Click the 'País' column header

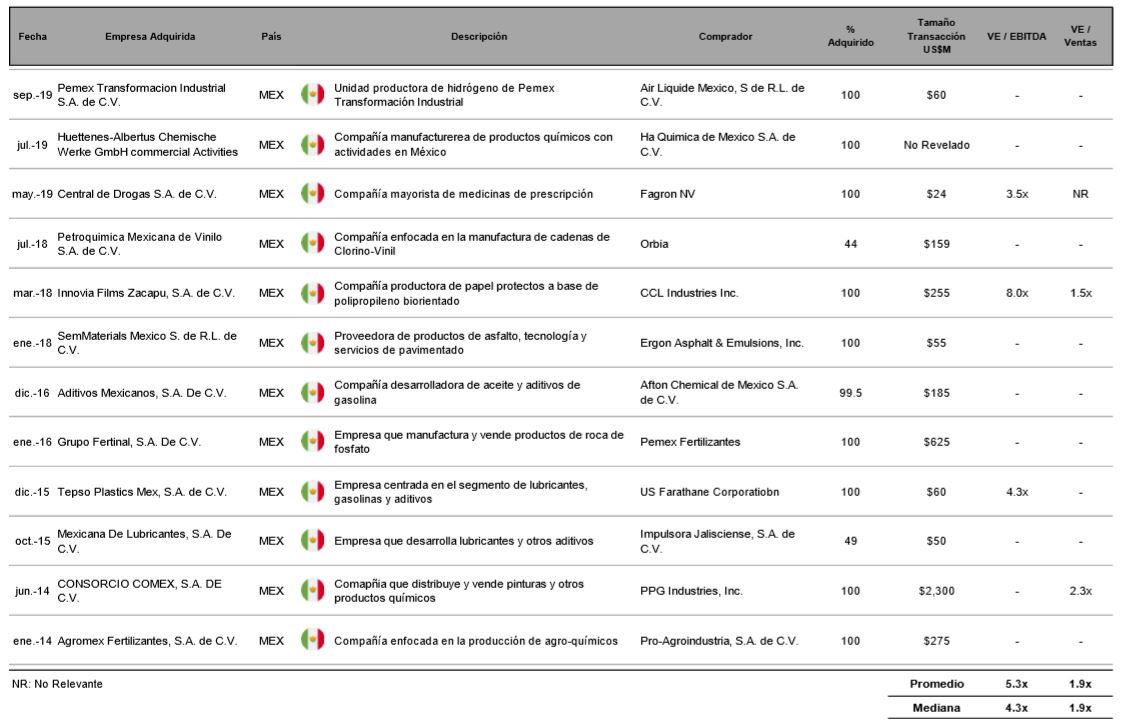[x=271, y=36]
